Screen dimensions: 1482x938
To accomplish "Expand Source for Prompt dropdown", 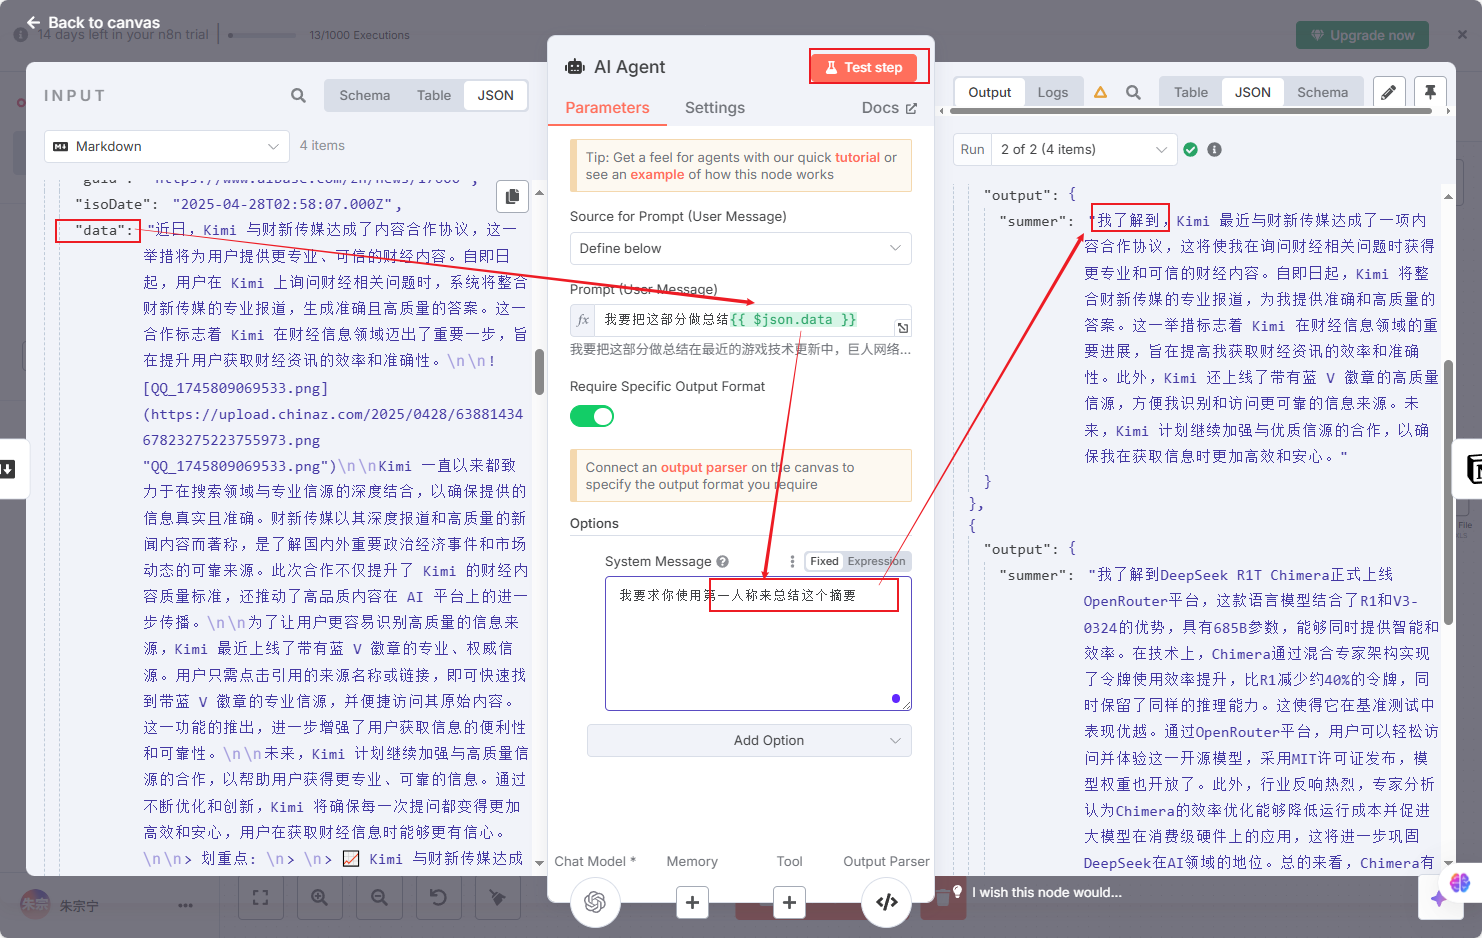I will (740, 248).
